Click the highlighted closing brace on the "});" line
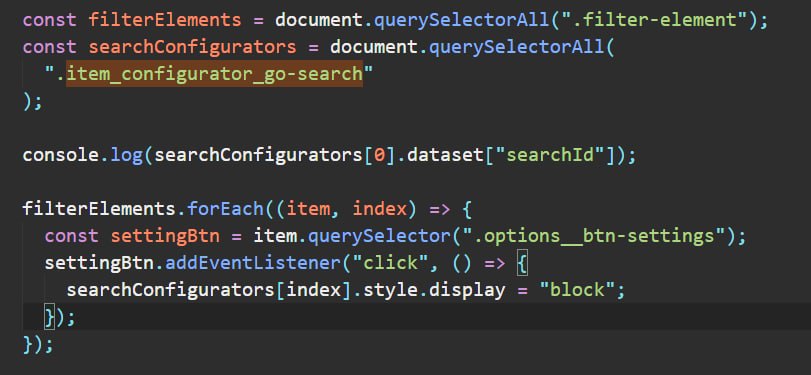This screenshot has width=811, height=375. (x=50, y=318)
